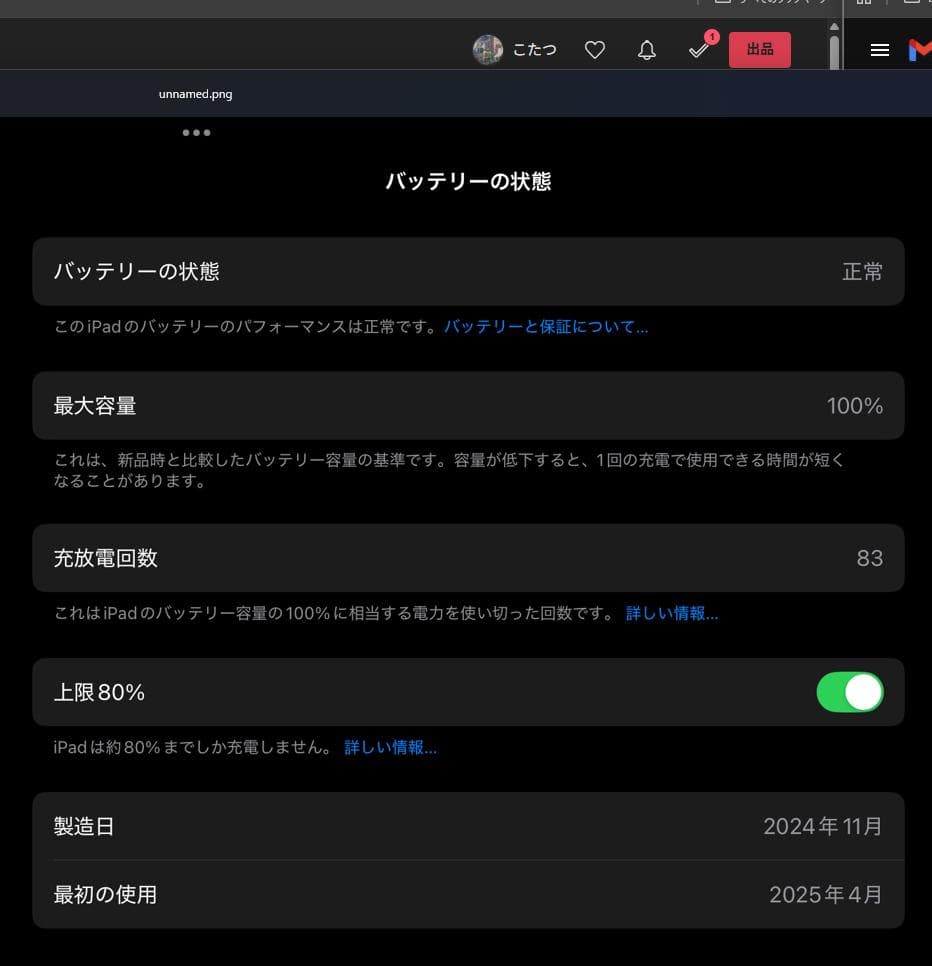Open notifications via the bell icon

point(647,49)
